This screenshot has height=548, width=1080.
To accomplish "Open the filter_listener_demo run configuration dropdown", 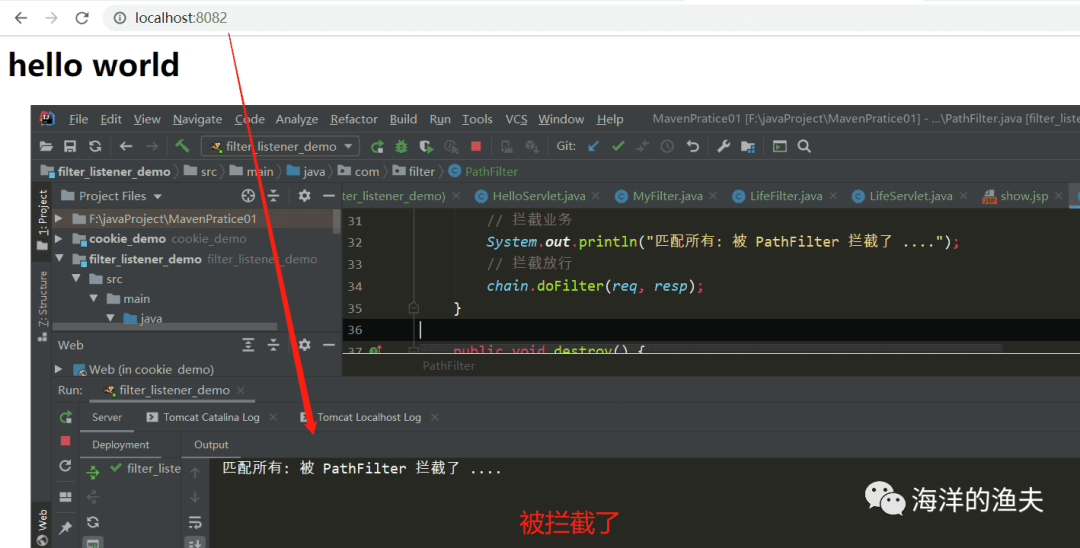I will point(280,146).
